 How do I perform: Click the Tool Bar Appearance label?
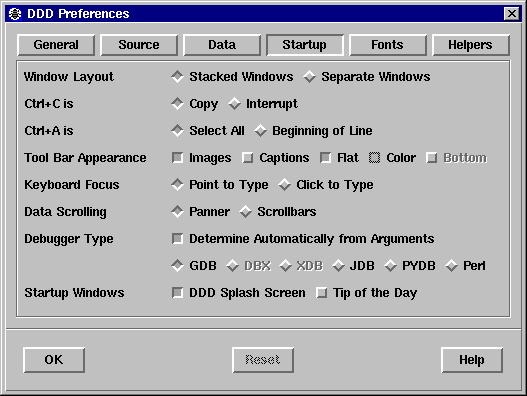point(85,158)
